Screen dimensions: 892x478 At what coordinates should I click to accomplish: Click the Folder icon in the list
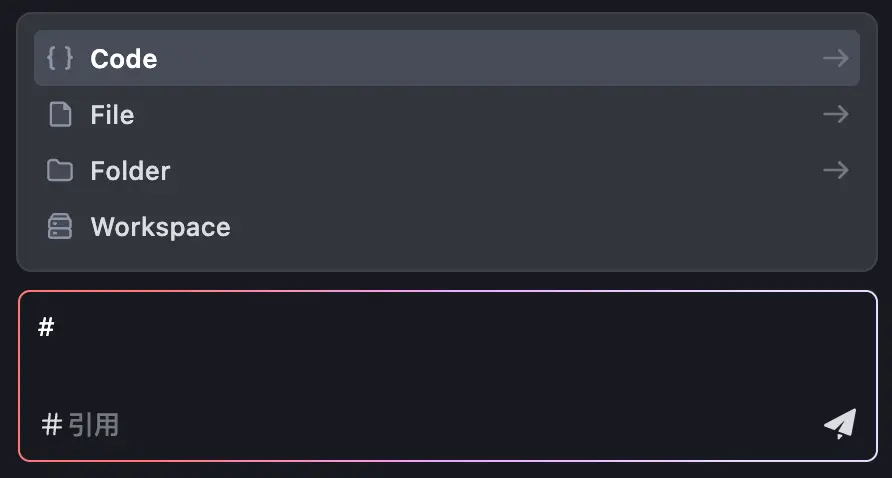pyautogui.click(x=60, y=171)
